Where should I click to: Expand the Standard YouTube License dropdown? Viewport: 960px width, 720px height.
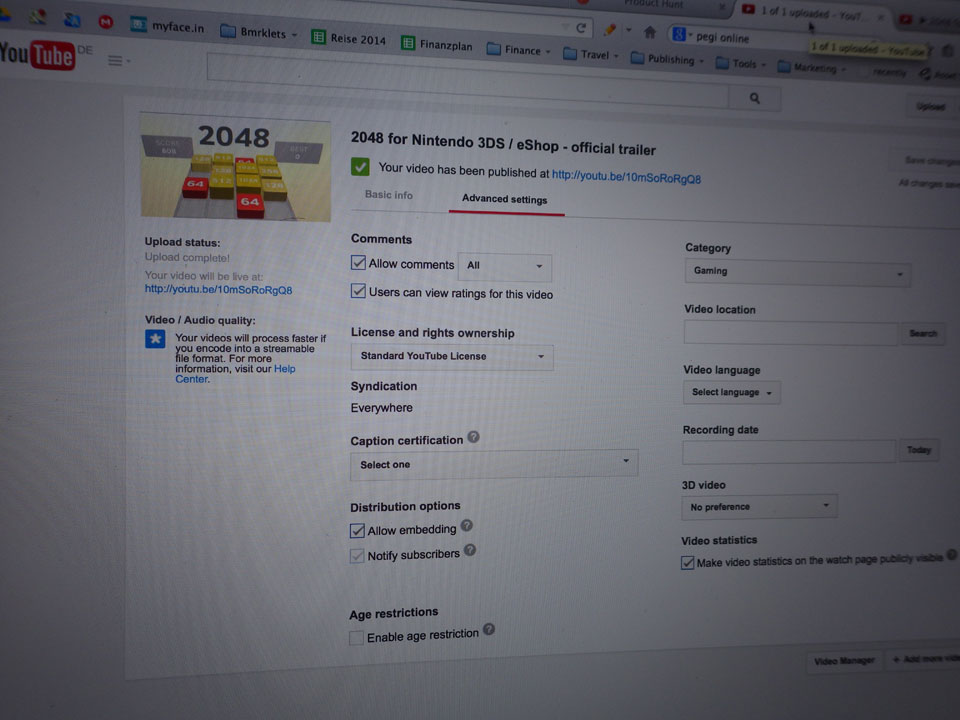pos(452,356)
